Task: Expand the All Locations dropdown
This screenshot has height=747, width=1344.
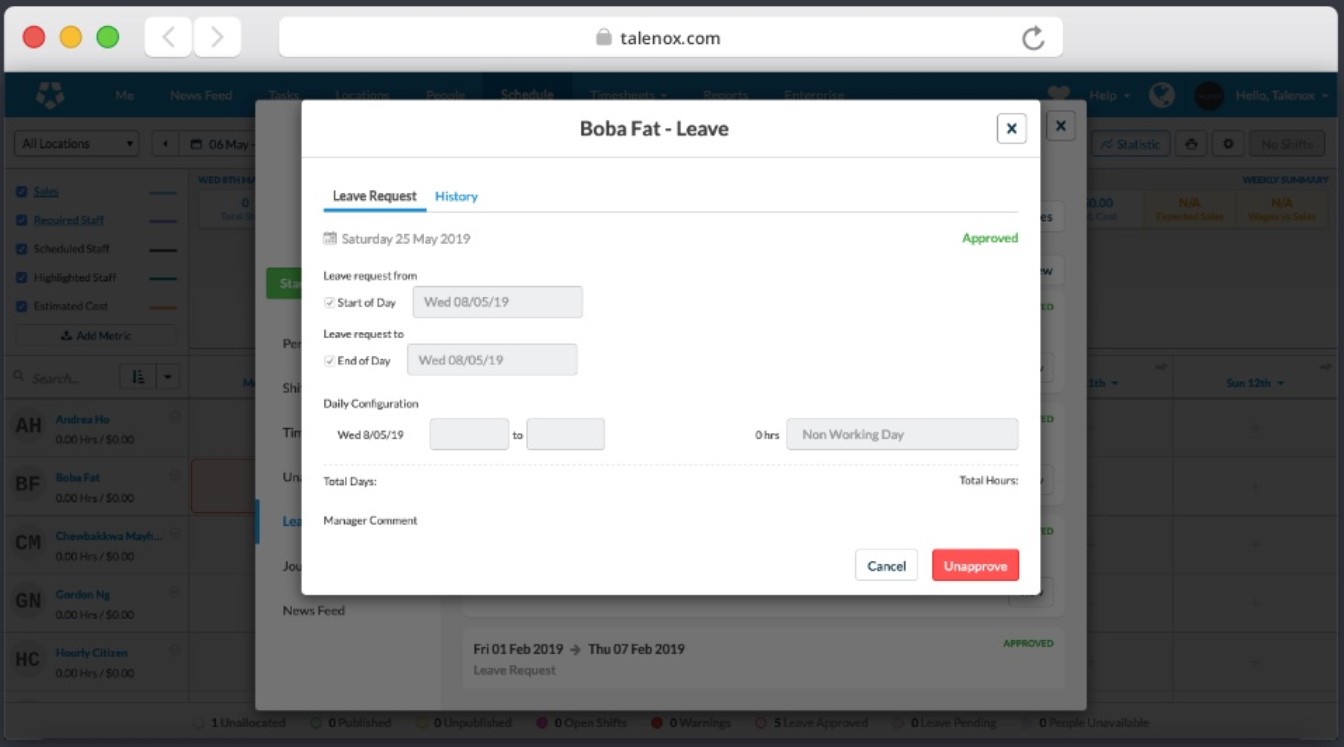Action: pyautogui.click(x=76, y=144)
